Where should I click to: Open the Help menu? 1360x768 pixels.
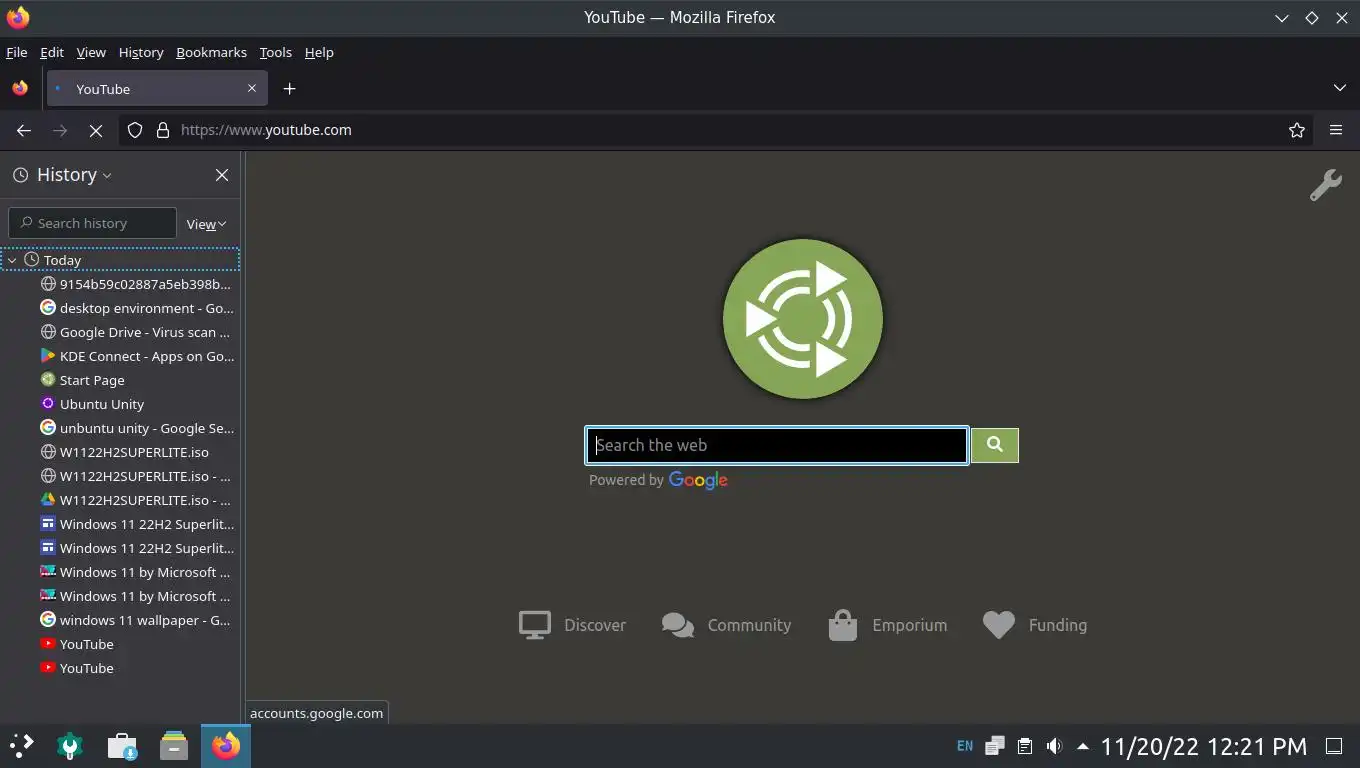319,52
